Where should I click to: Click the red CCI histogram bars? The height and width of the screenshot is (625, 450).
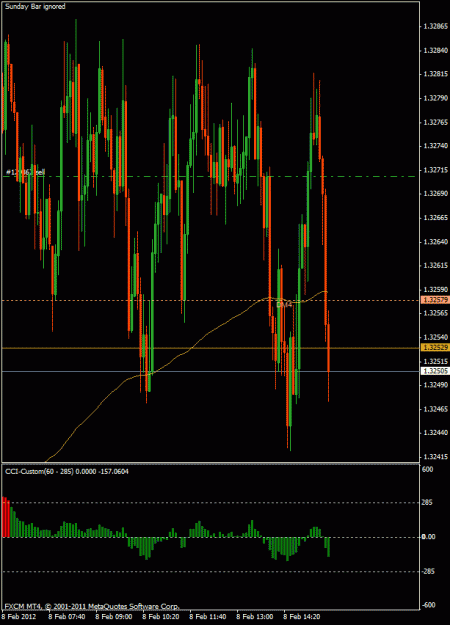point(6,517)
